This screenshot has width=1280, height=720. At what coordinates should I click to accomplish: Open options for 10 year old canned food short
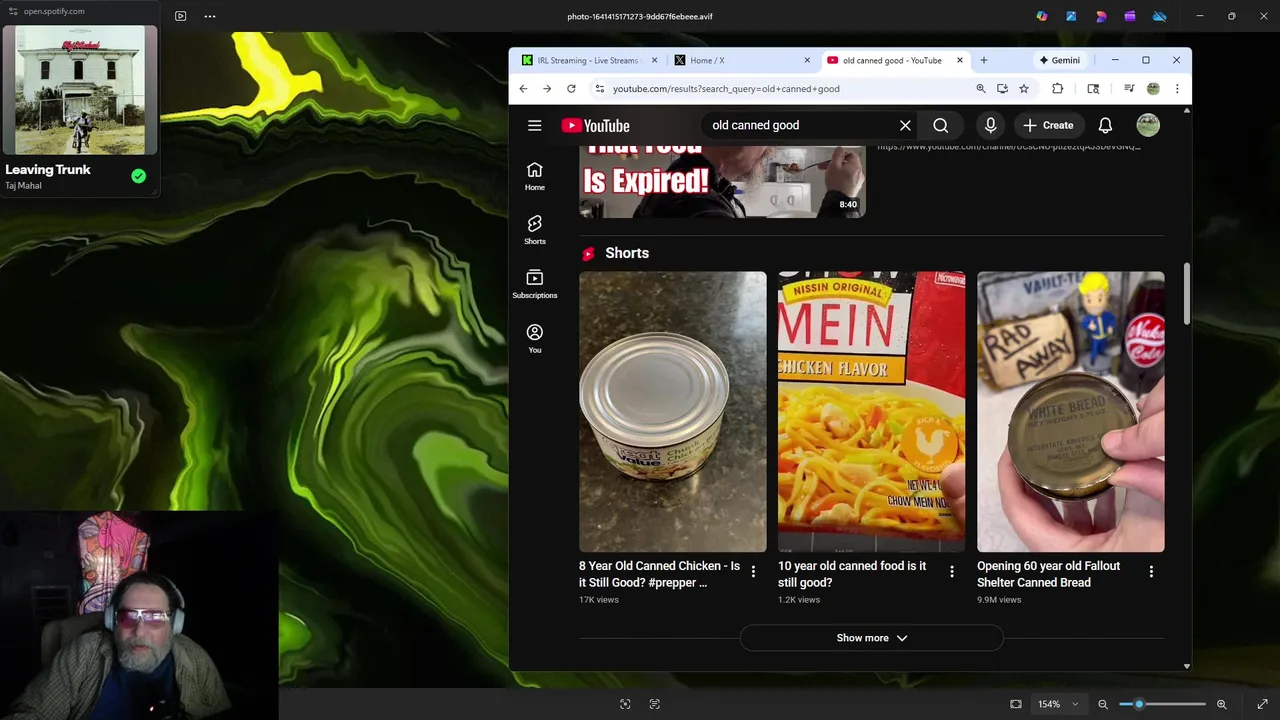[952, 572]
